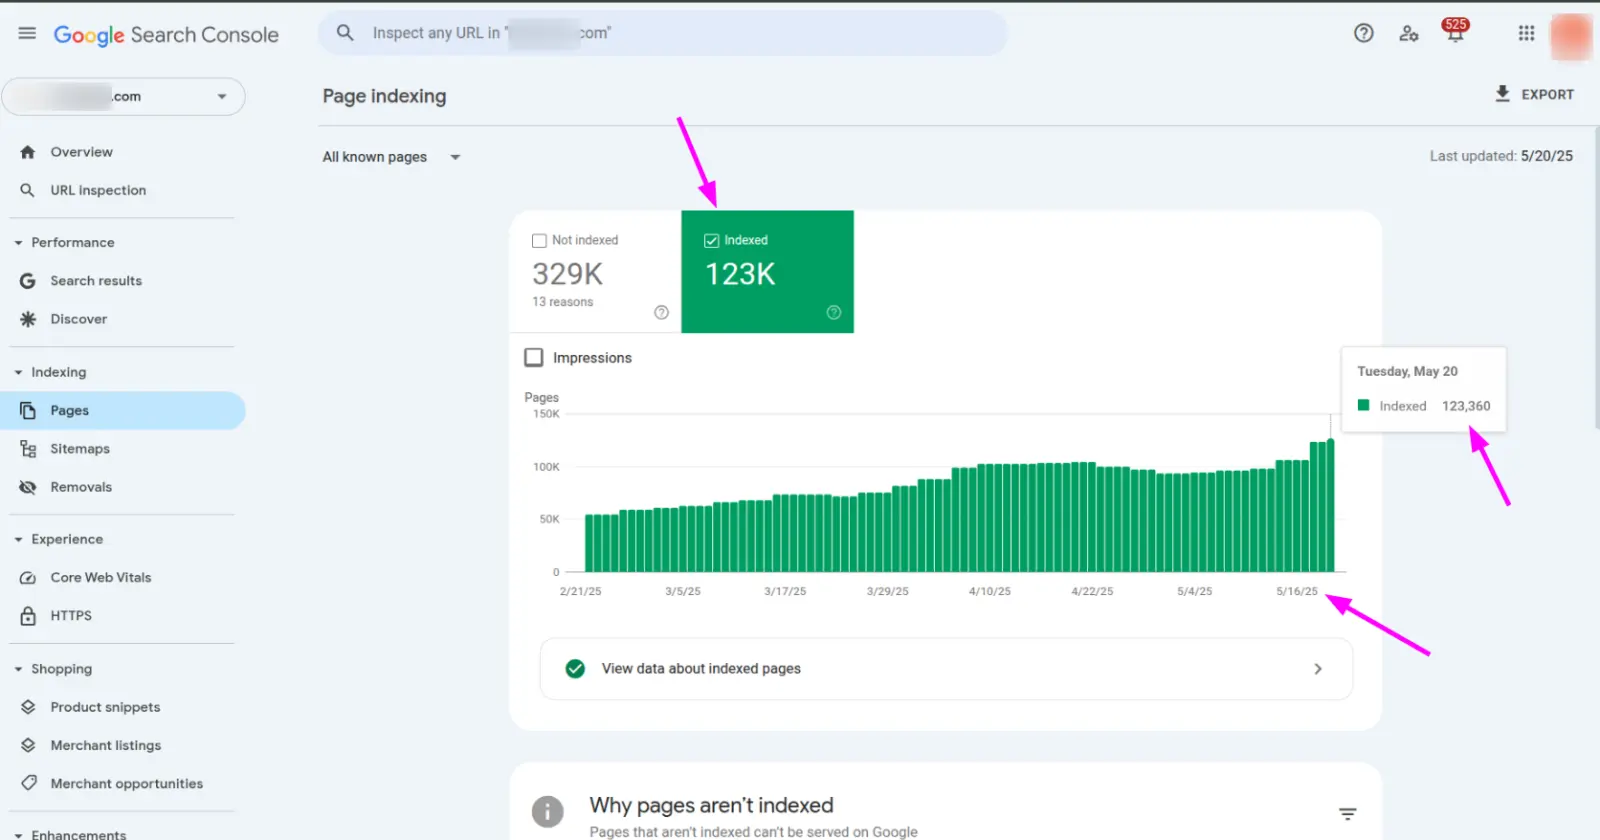Uncheck the Indexed checkbox

711,240
